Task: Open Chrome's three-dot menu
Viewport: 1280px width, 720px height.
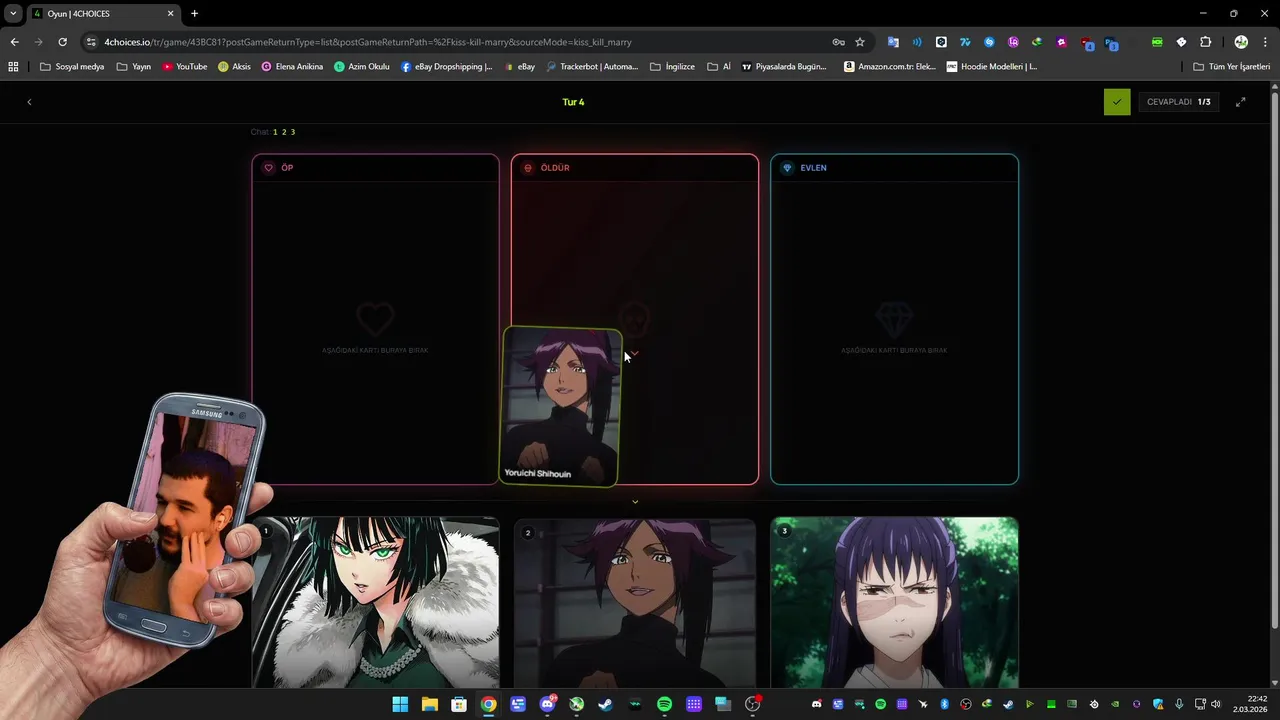Action: click(1264, 42)
